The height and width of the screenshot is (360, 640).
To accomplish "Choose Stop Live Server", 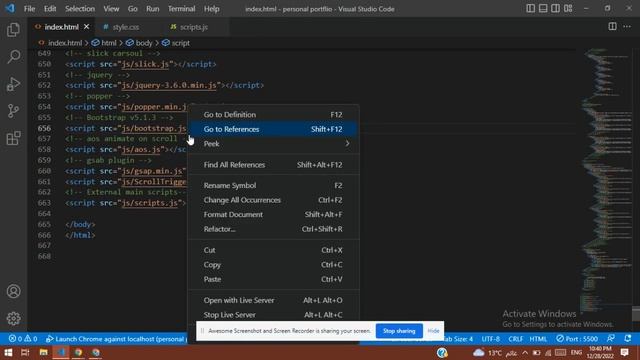I will pos(273,315).
